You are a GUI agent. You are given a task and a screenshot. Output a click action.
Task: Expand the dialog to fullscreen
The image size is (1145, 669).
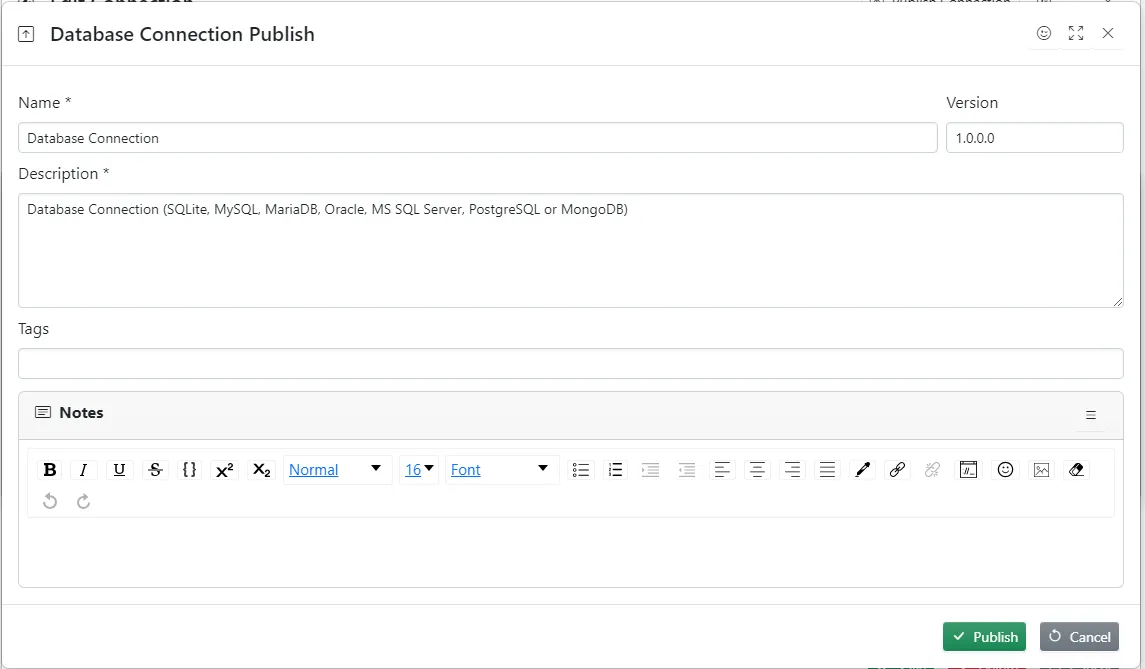coord(1076,33)
